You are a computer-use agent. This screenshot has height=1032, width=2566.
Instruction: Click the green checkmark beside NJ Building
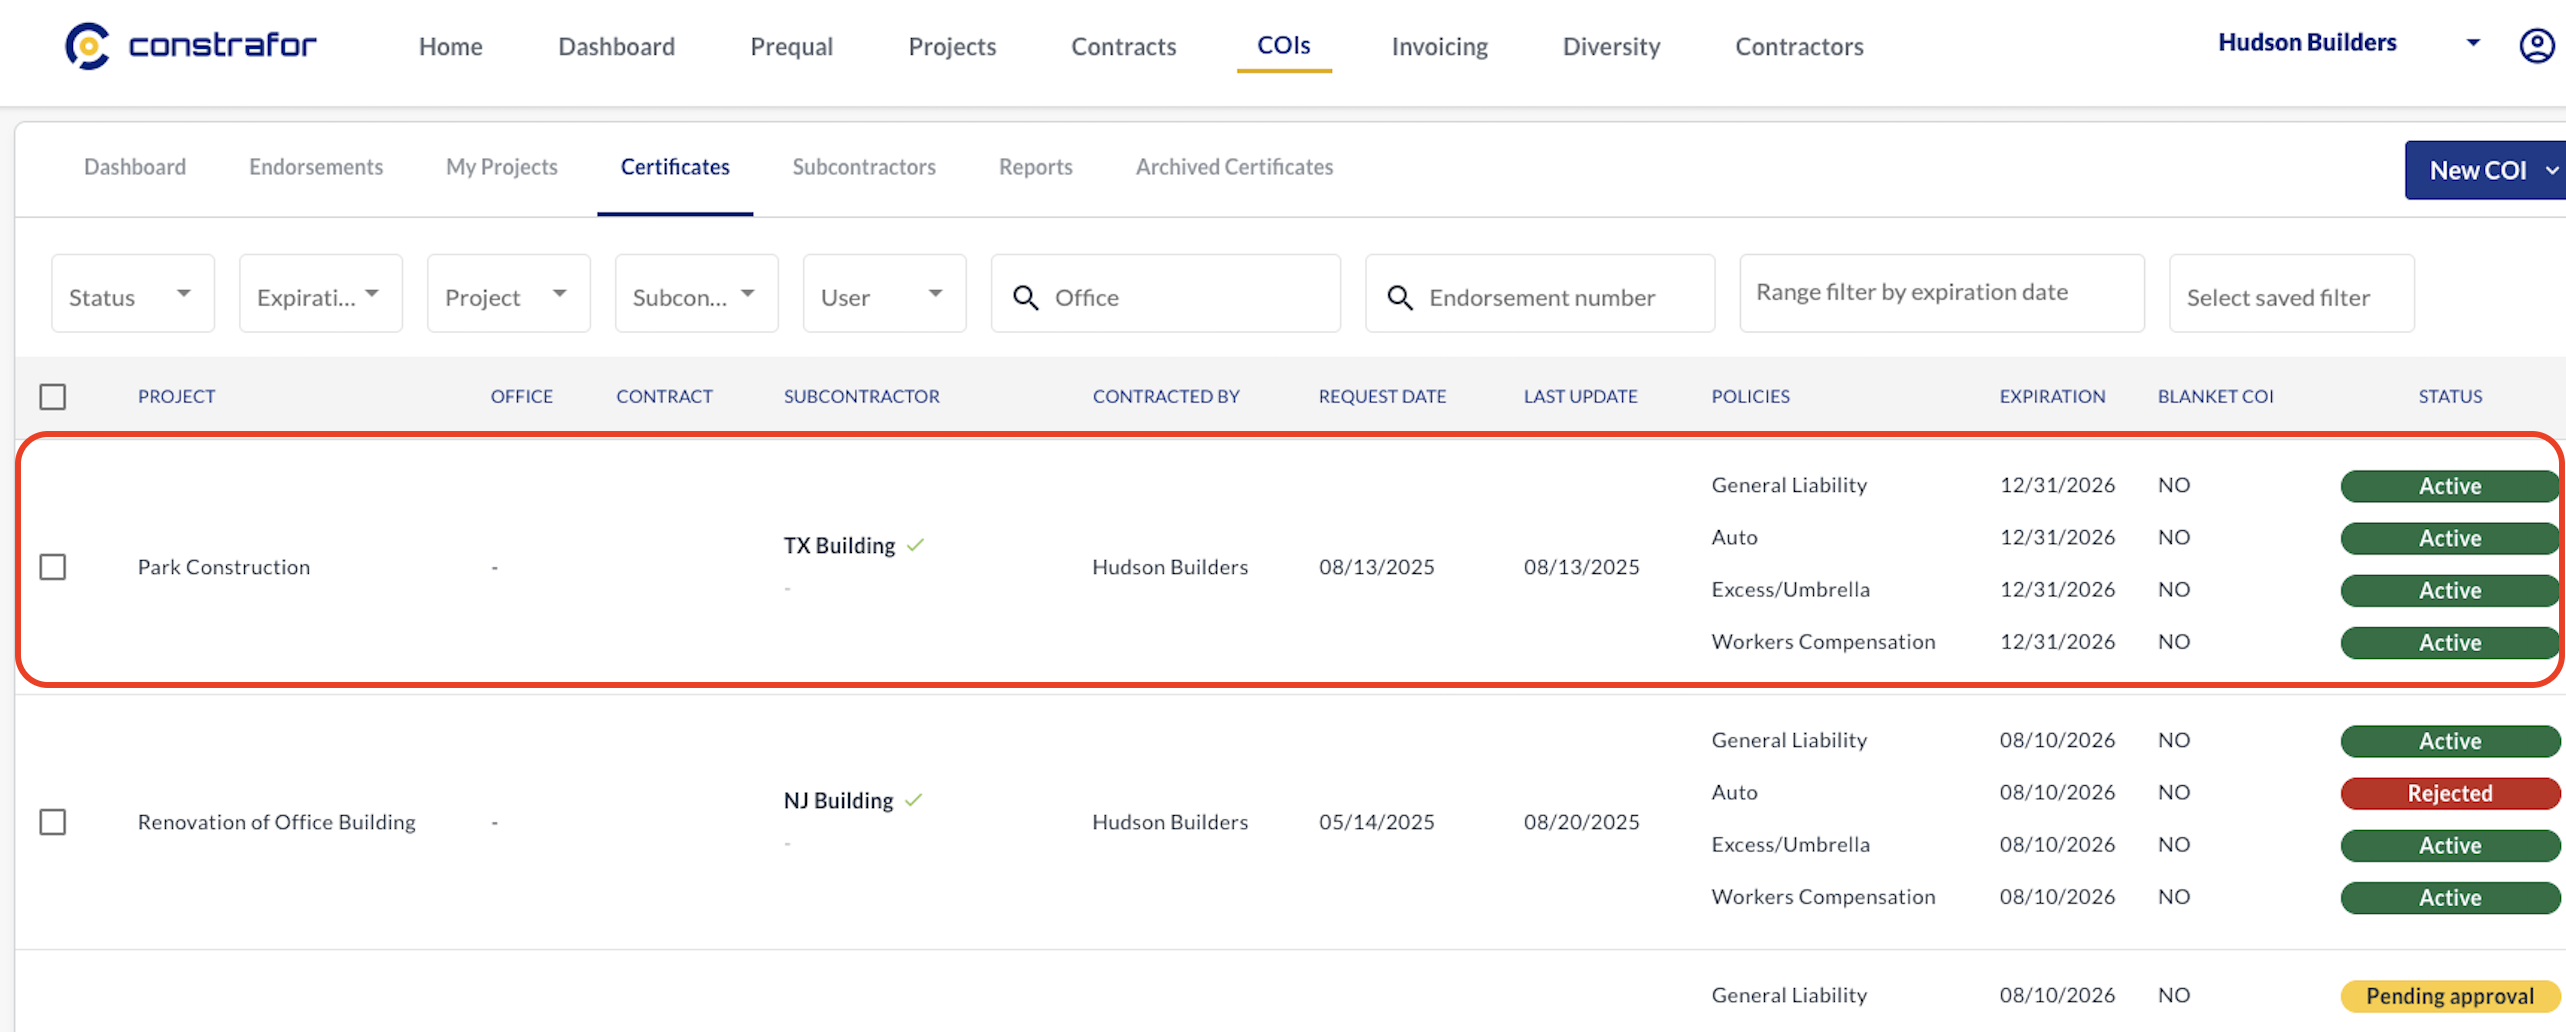[x=913, y=800]
